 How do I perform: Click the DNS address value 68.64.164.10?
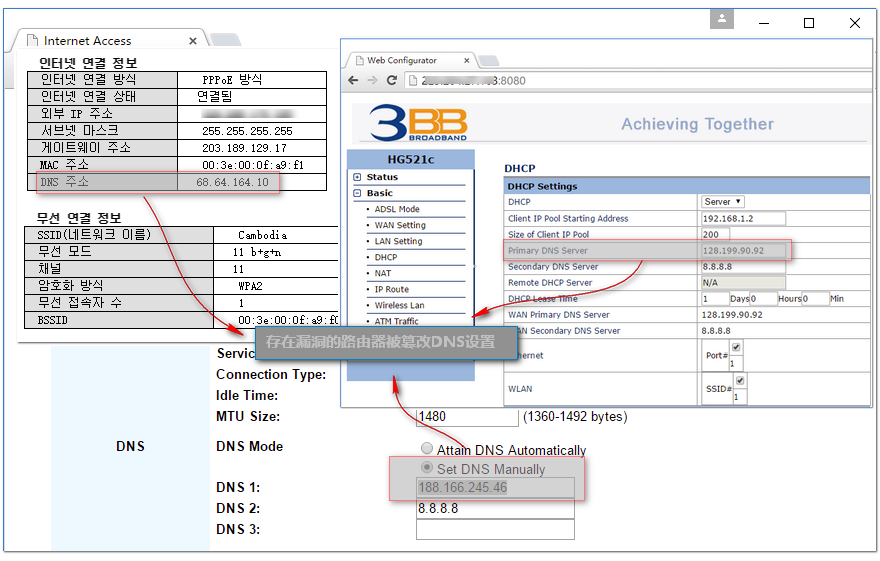[232, 182]
